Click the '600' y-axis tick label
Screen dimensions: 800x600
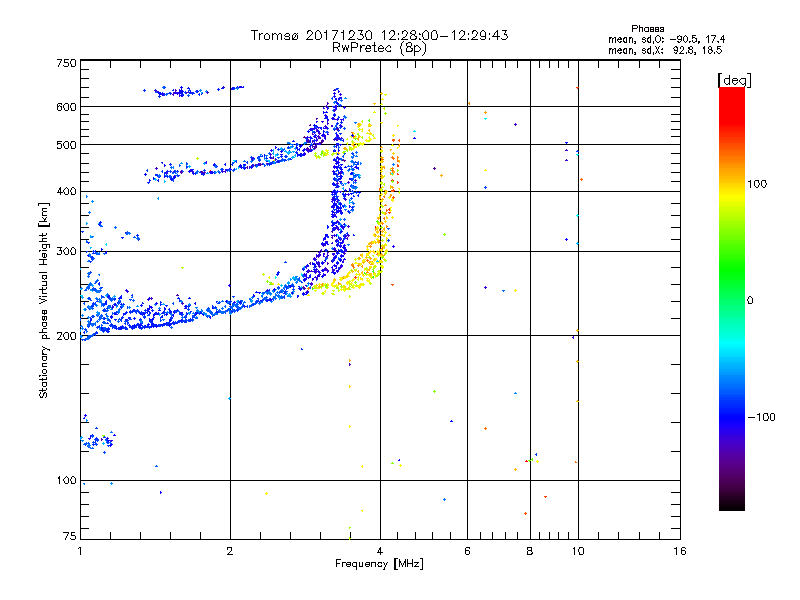click(66, 107)
